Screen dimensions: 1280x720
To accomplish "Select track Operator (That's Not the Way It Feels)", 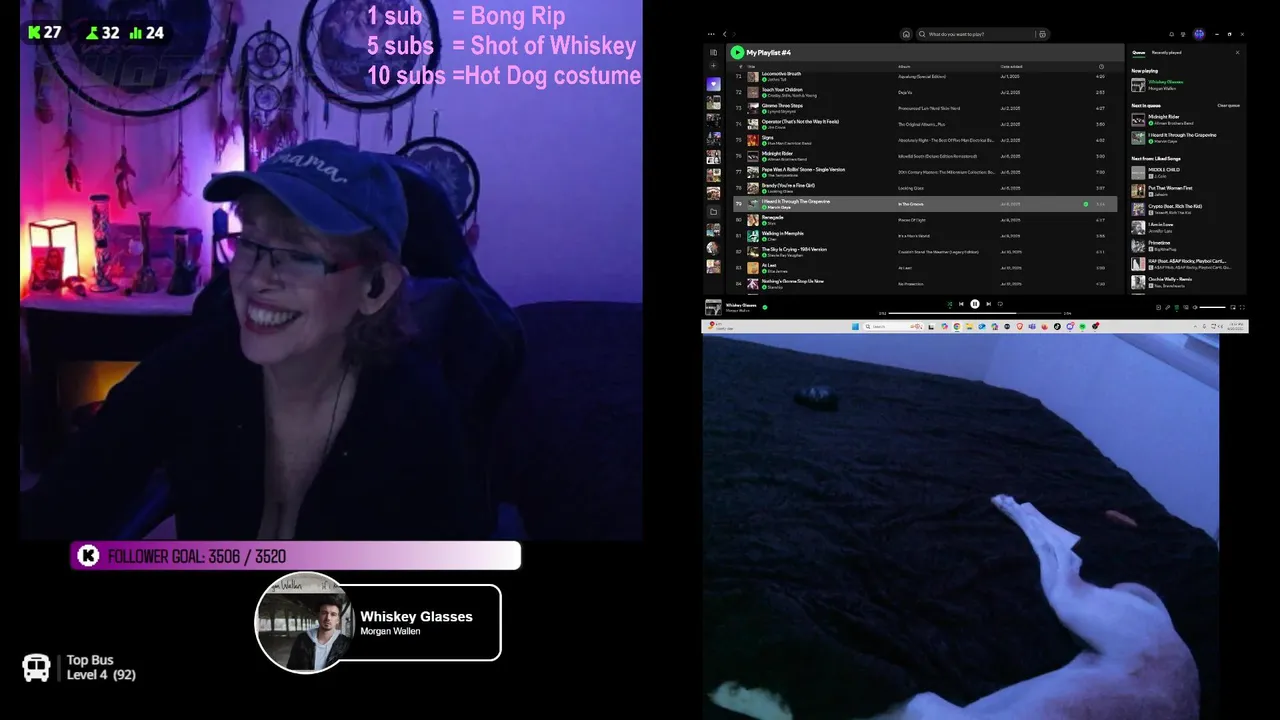I will point(800,121).
